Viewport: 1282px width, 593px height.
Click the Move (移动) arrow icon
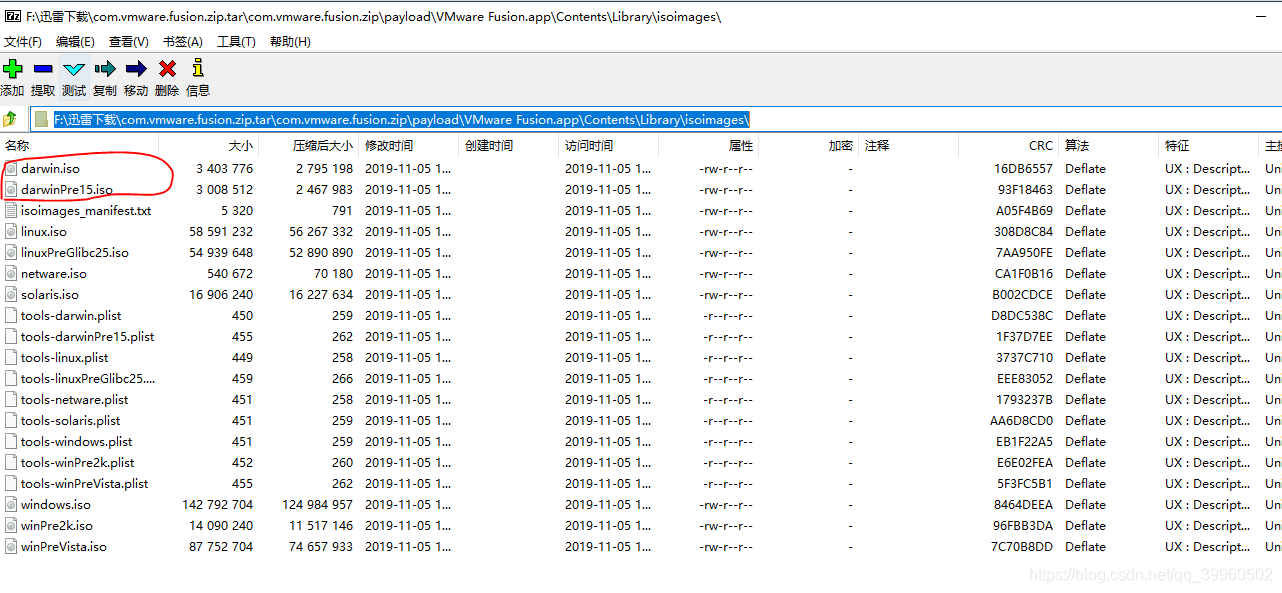click(x=136, y=69)
